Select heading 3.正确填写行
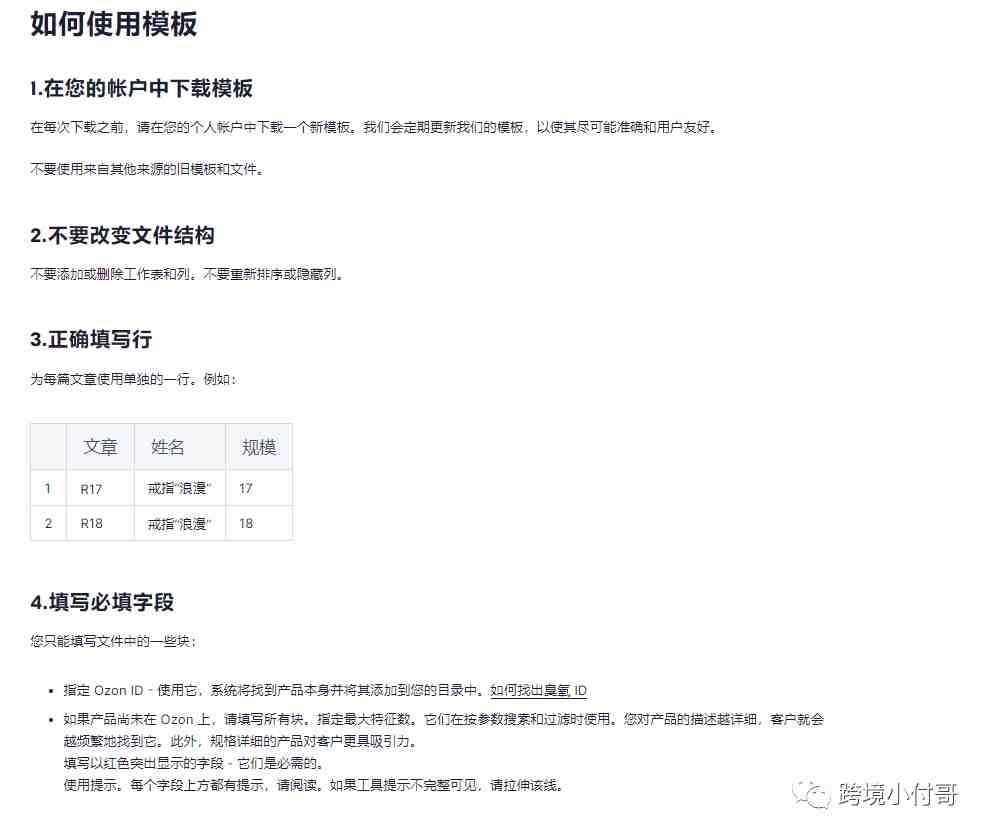The image size is (989, 837). click(91, 339)
